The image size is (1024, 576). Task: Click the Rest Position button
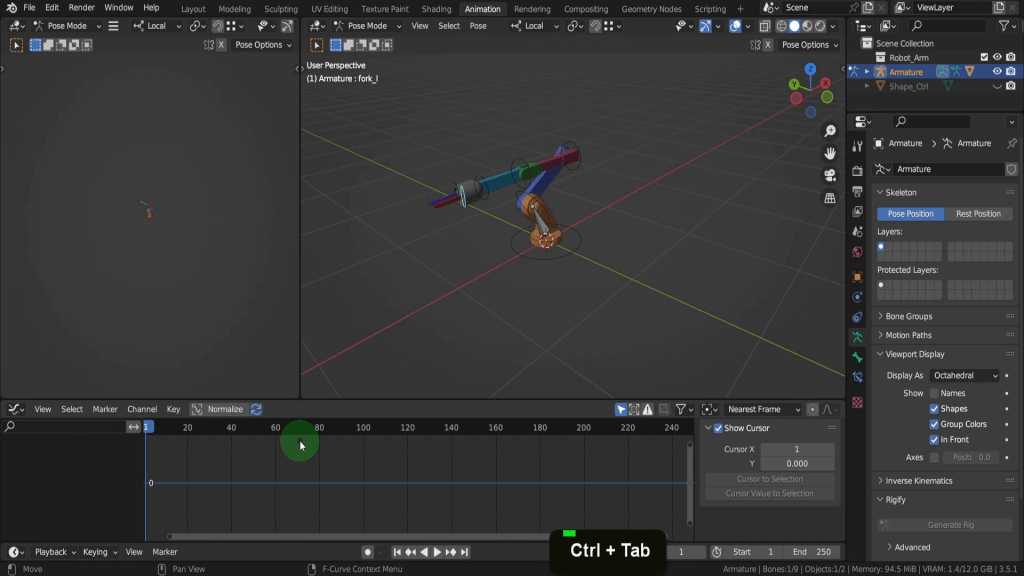pos(978,214)
